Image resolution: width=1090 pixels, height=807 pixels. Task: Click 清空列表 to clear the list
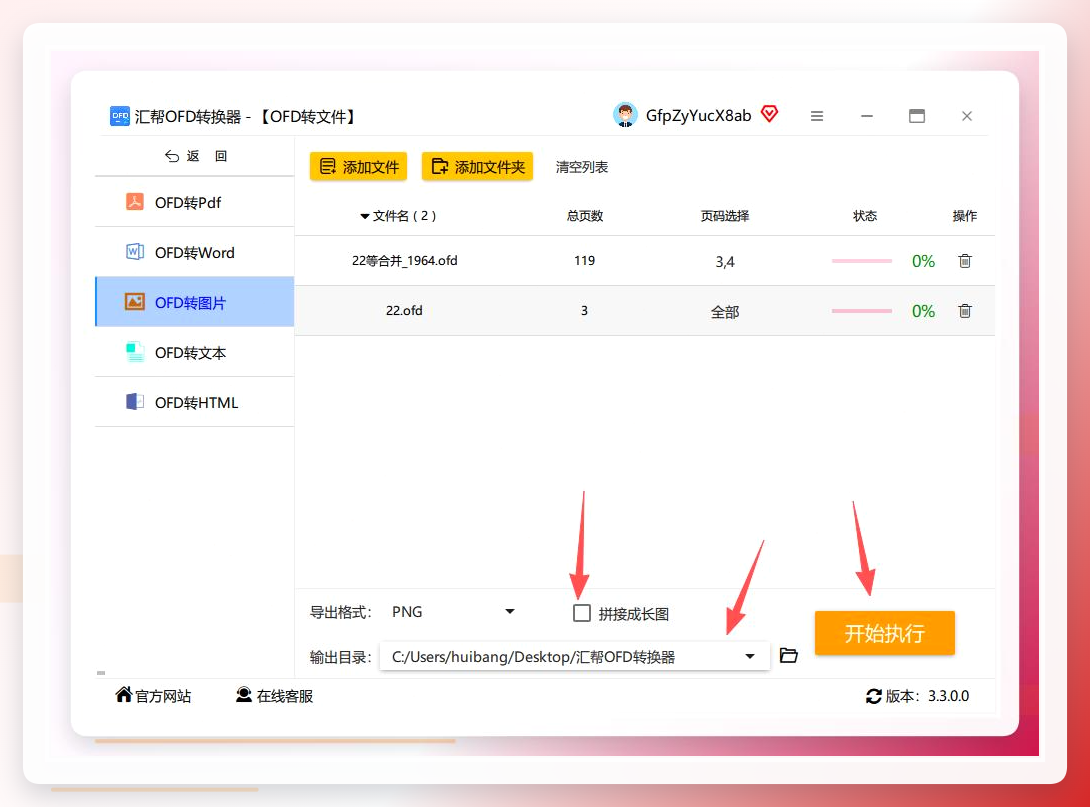[582, 167]
